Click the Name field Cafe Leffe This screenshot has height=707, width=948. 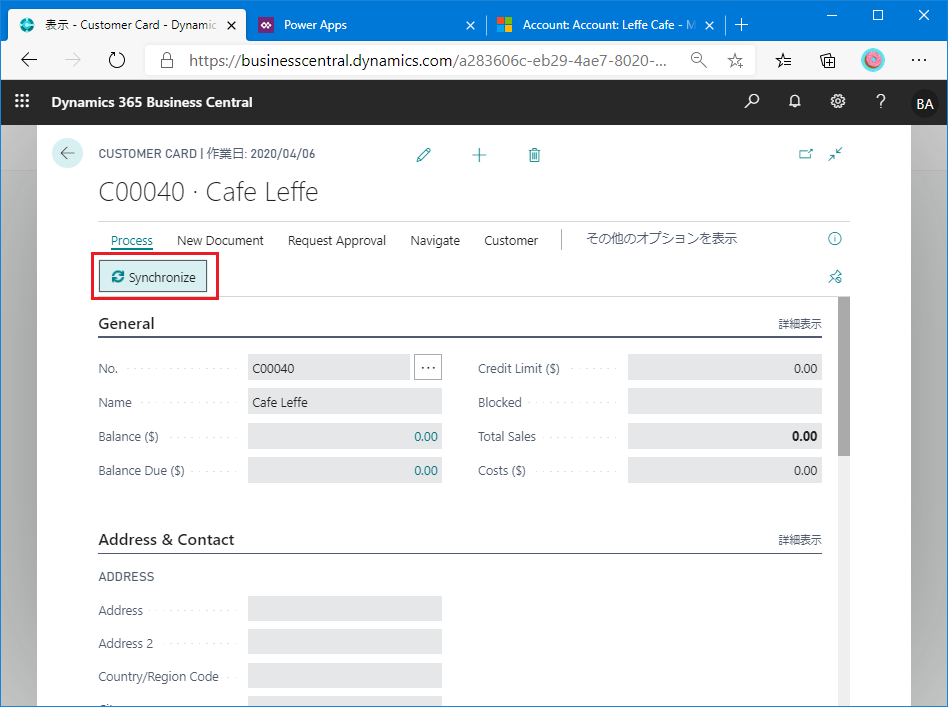(x=345, y=402)
